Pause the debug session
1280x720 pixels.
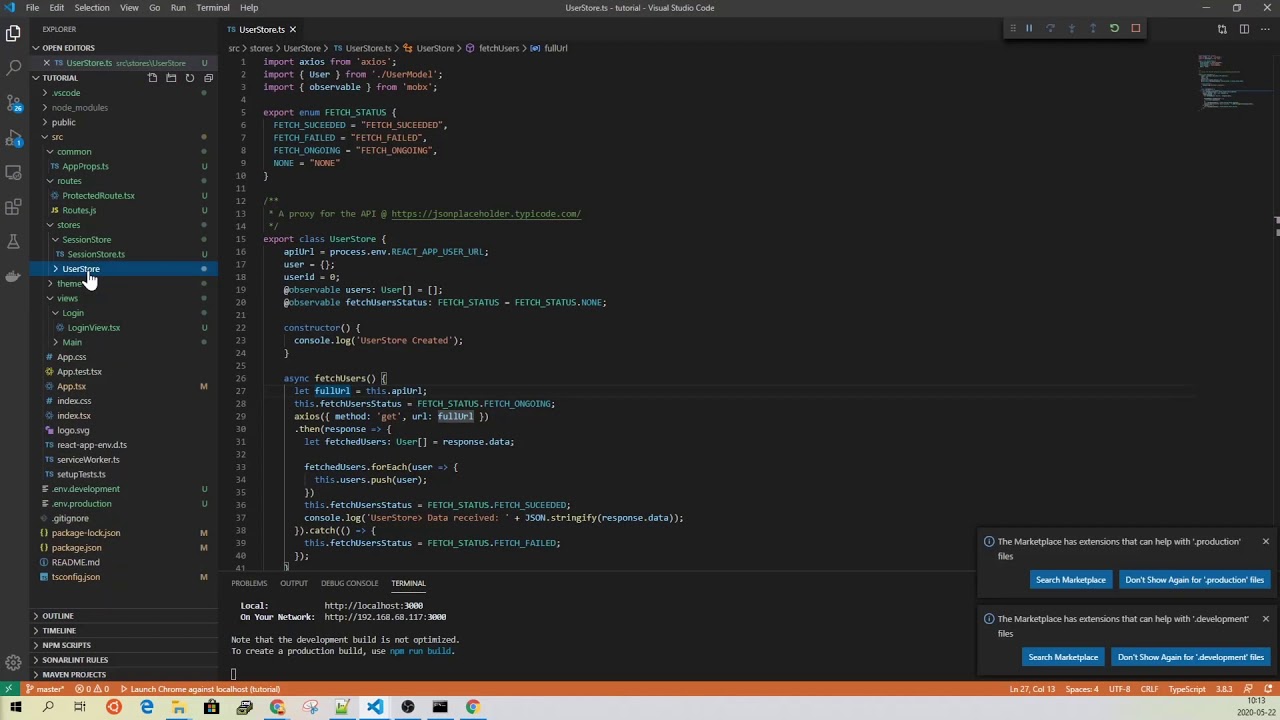click(1028, 29)
